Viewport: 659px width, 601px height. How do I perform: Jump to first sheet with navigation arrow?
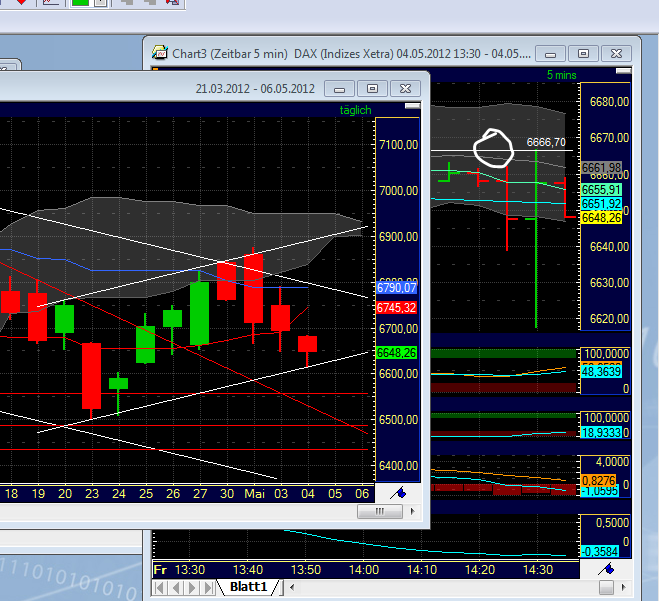pos(159,587)
